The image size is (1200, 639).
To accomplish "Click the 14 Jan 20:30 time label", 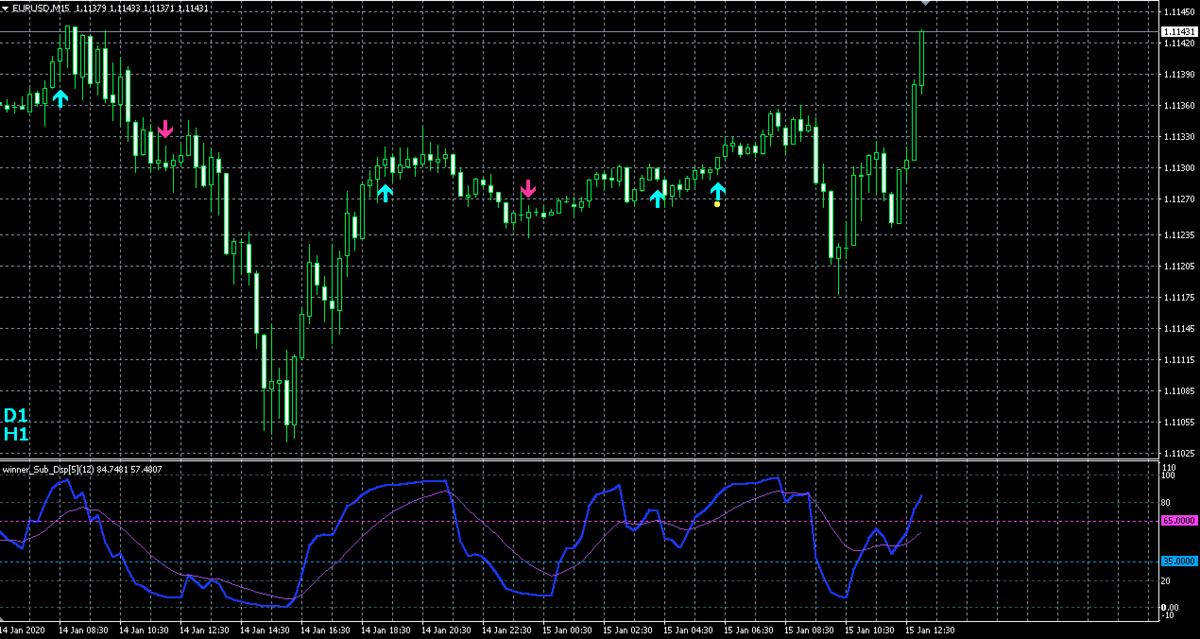I will [447, 631].
